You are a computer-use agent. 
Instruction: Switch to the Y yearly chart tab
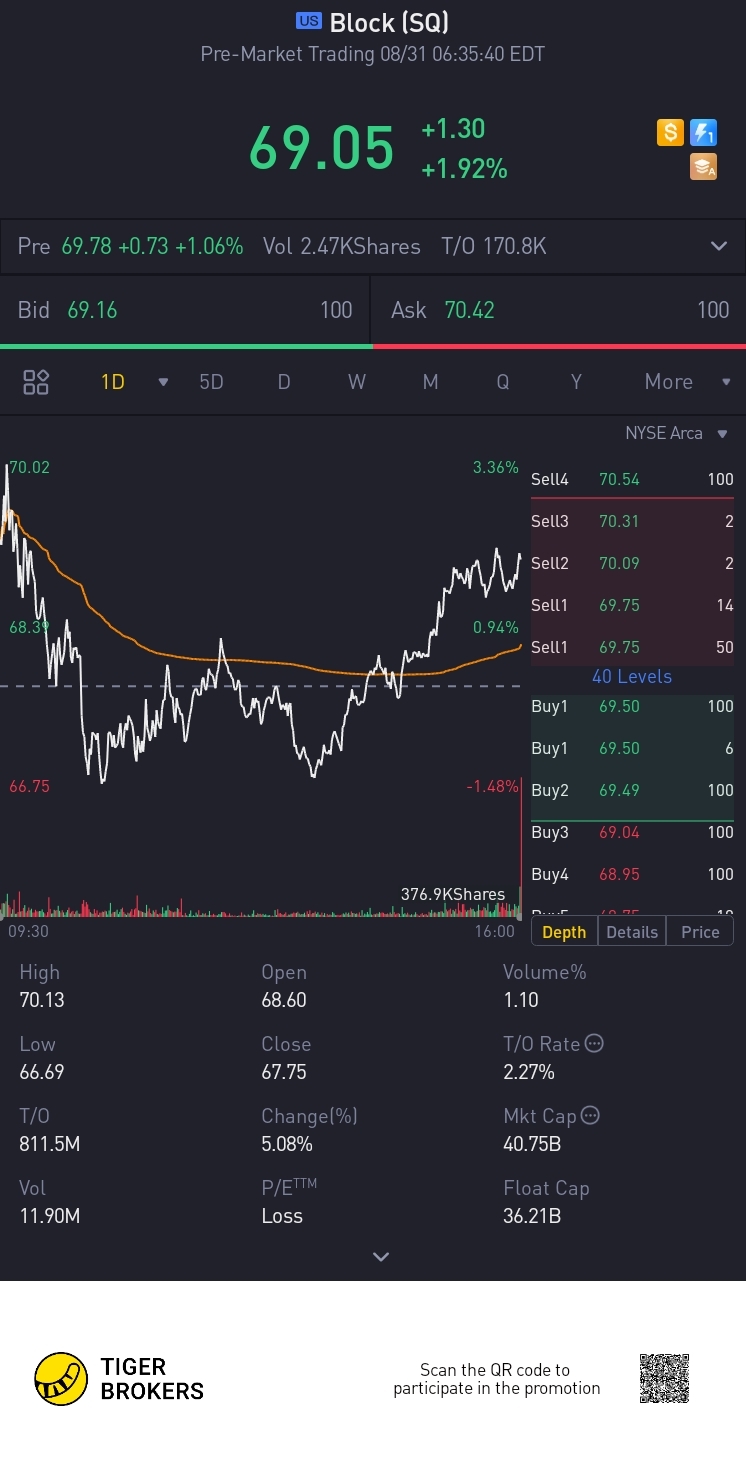tap(576, 382)
